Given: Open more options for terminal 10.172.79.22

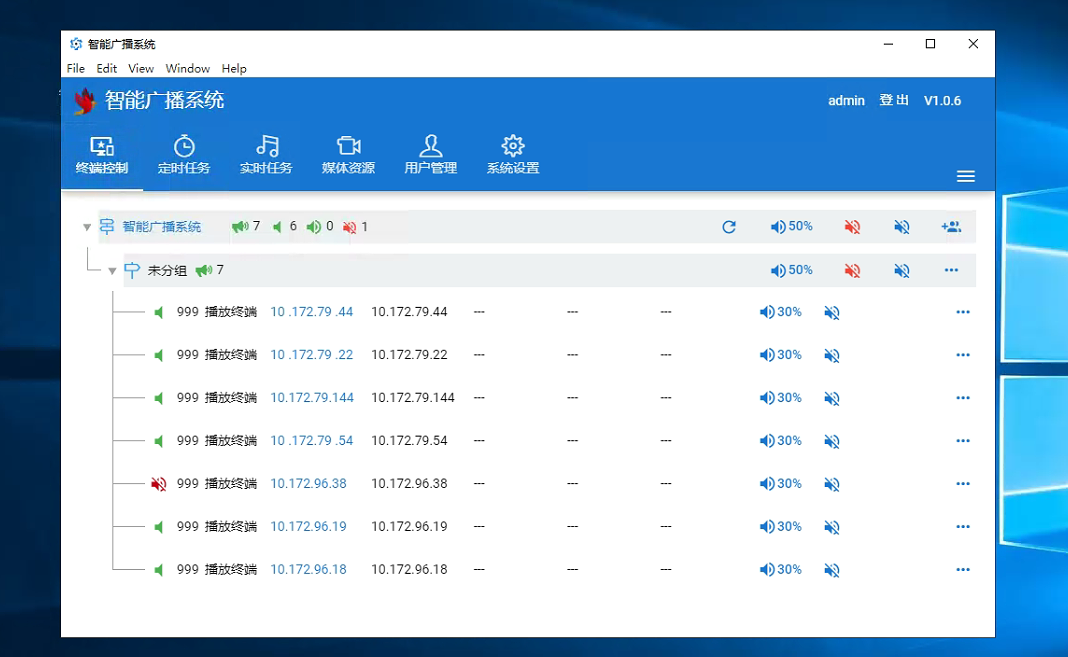Looking at the screenshot, I should coord(962,355).
